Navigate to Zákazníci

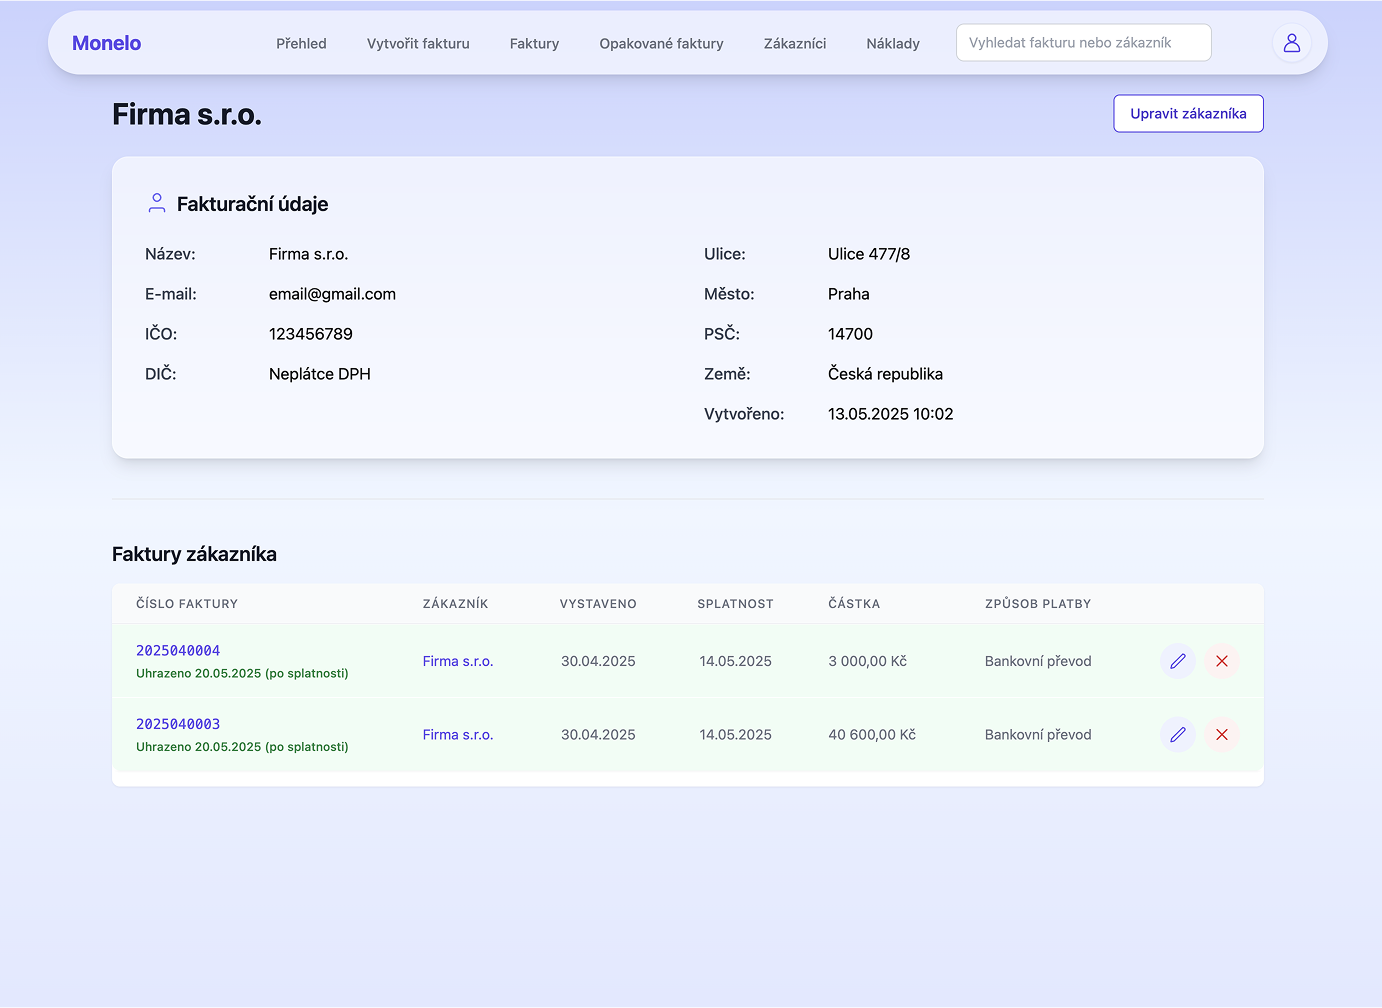(795, 43)
